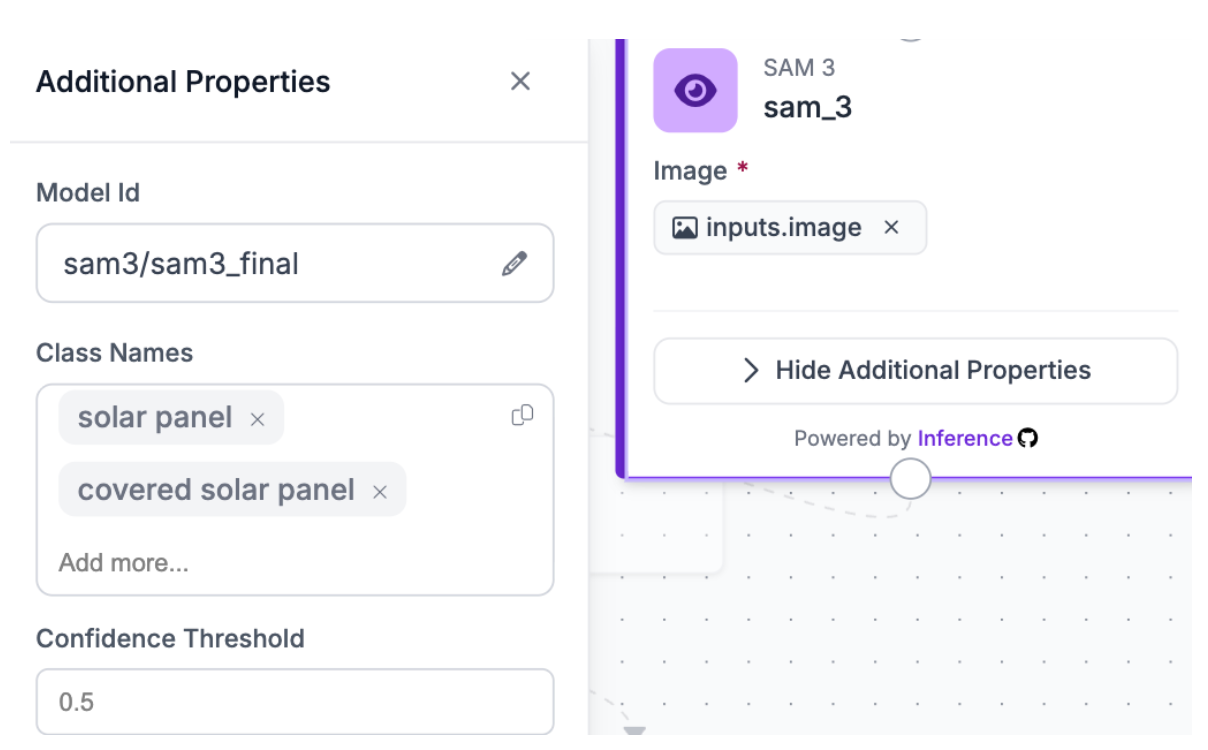The height and width of the screenshot is (750, 1208).
Task: Copy class names with the copy icon
Action: (x=522, y=415)
